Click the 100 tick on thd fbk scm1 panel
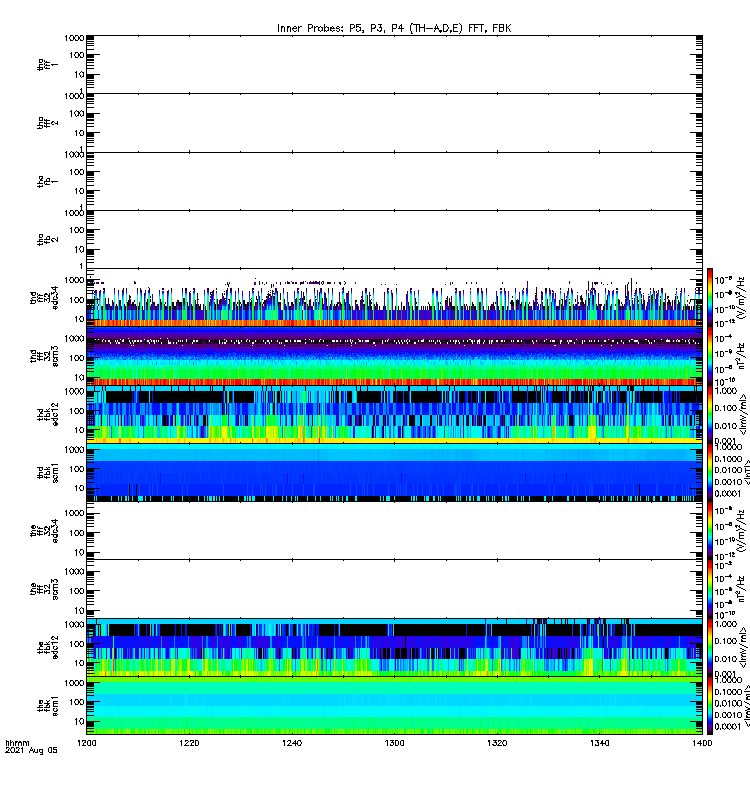The height and width of the screenshot is (800, 750). pyautogui.click(x=77, y=469)
